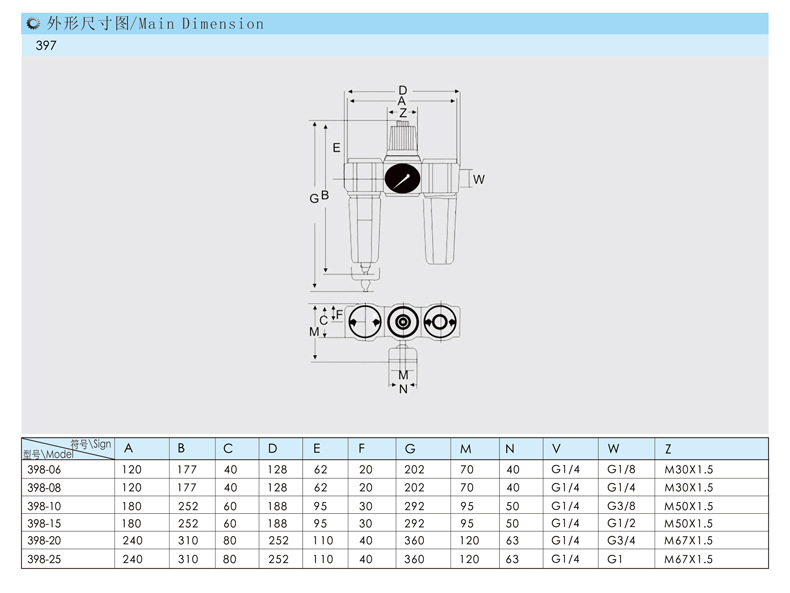Click the center circle in the top view
Screen dimensions: 790x593
402,323
